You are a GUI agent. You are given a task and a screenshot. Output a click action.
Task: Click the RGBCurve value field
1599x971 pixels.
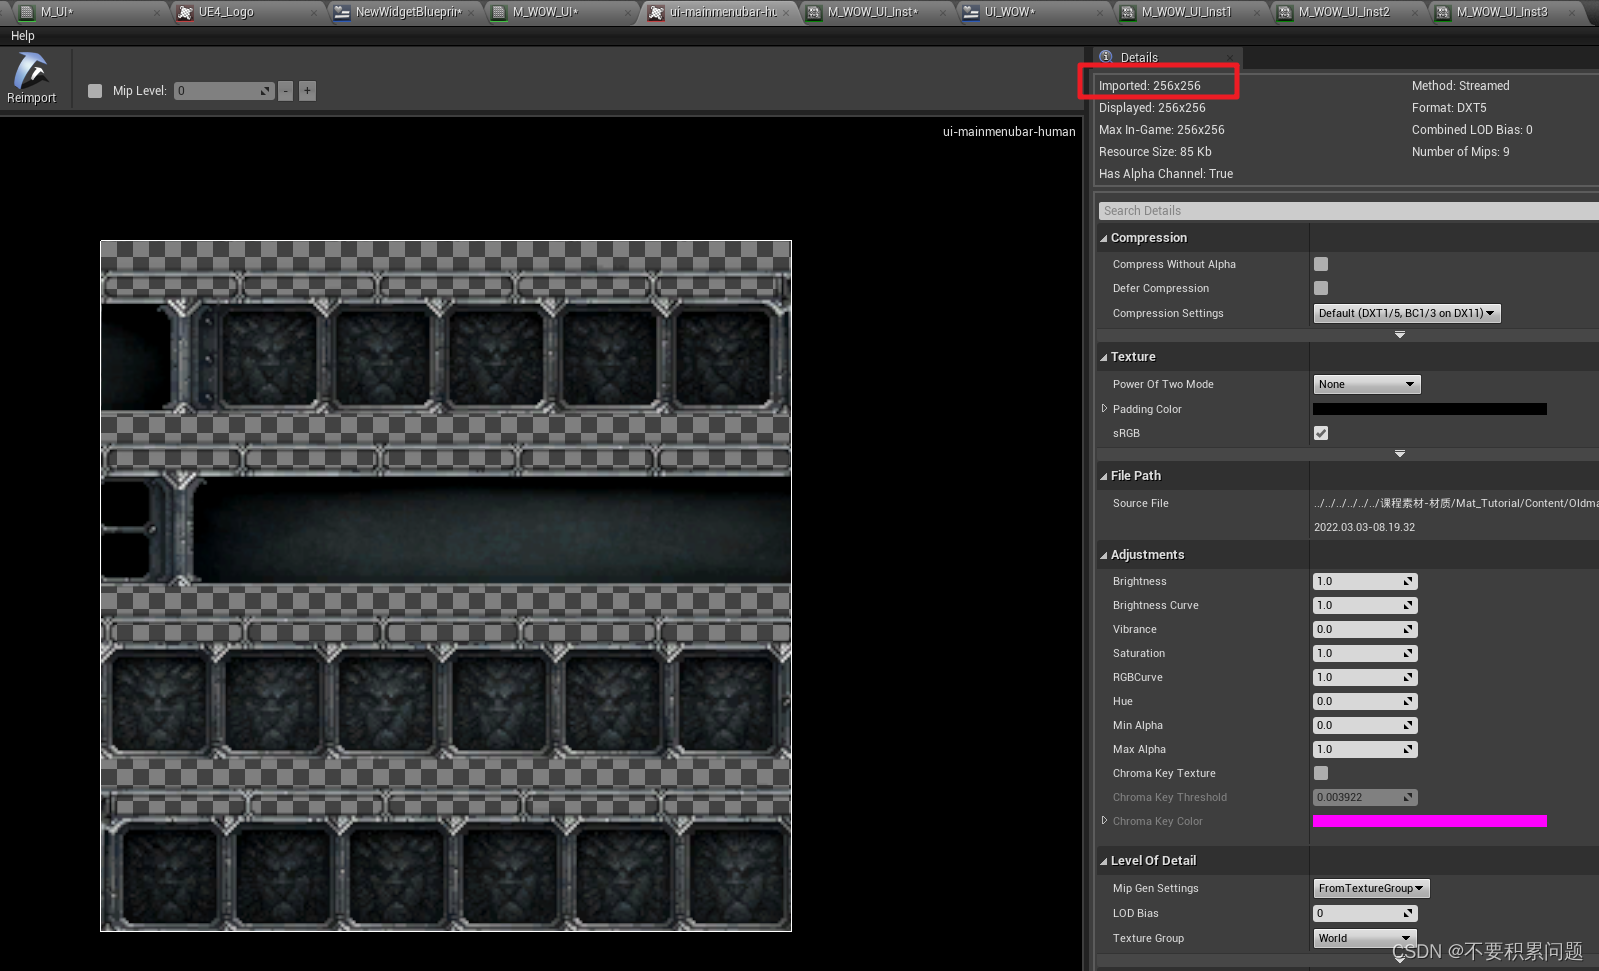point(1365,677)
